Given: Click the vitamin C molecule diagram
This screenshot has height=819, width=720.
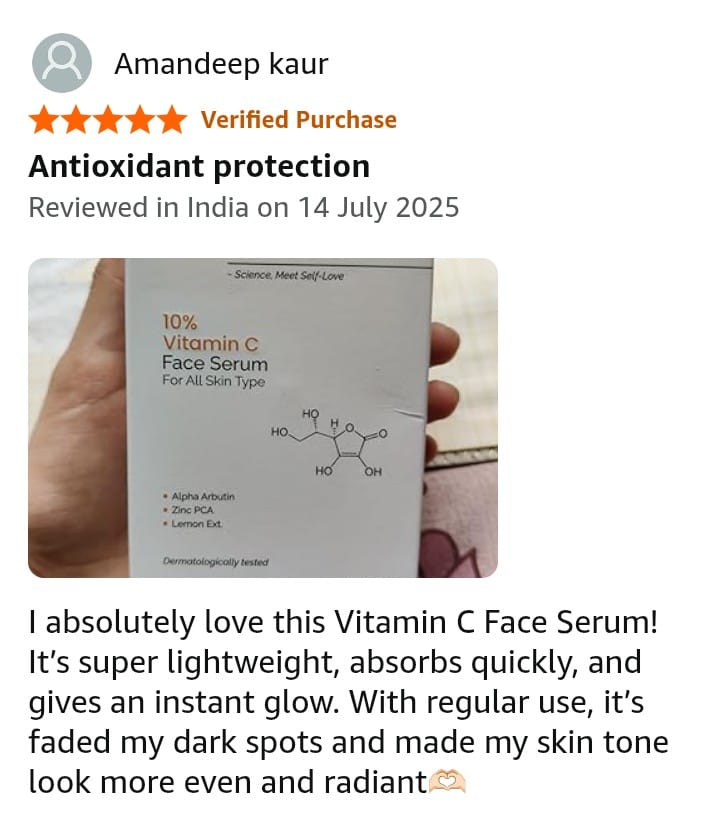Looking at the screenshot, I should 329,443.
